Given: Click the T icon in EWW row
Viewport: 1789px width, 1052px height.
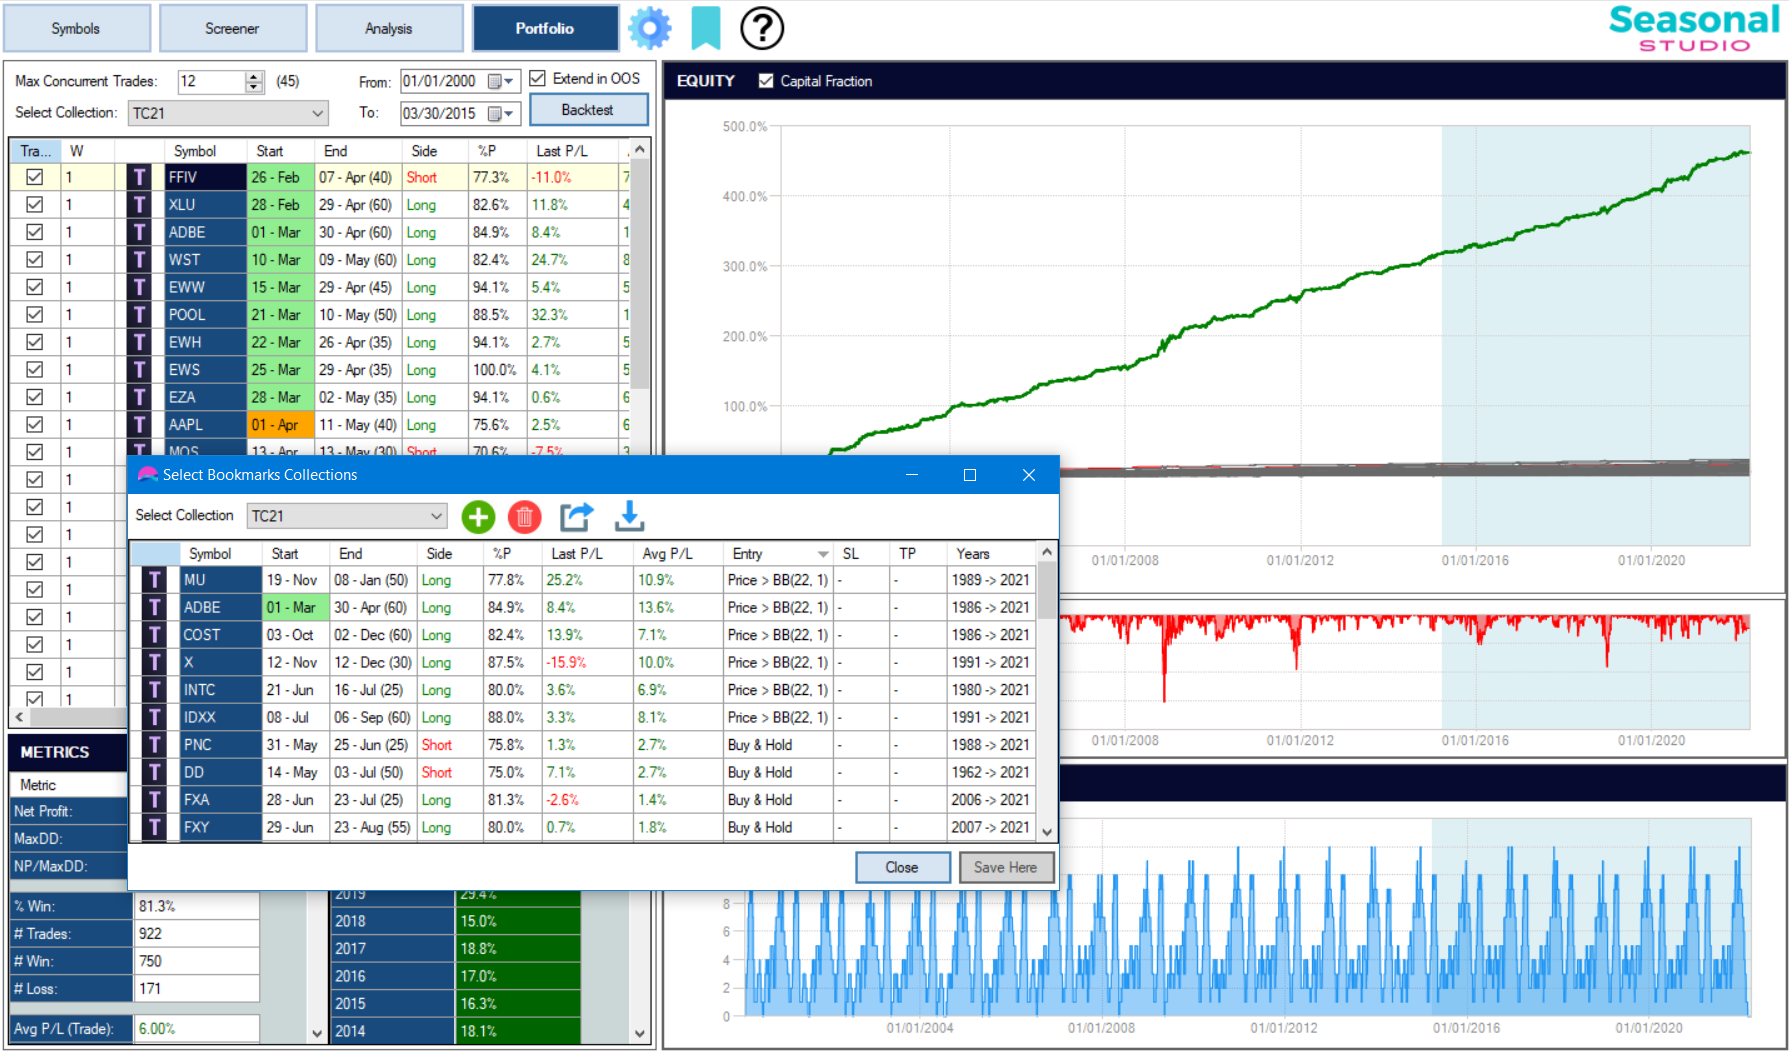Looking at the screenshot, I should coord(140,287).
